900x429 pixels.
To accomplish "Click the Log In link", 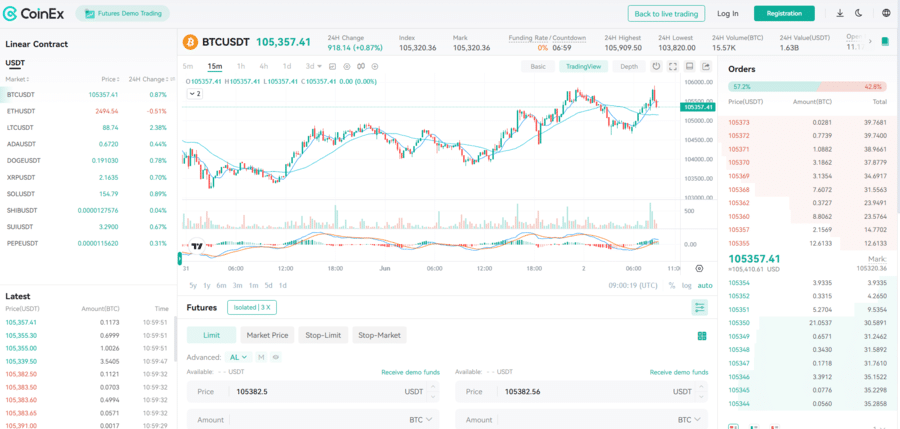I will pos(728,13).
